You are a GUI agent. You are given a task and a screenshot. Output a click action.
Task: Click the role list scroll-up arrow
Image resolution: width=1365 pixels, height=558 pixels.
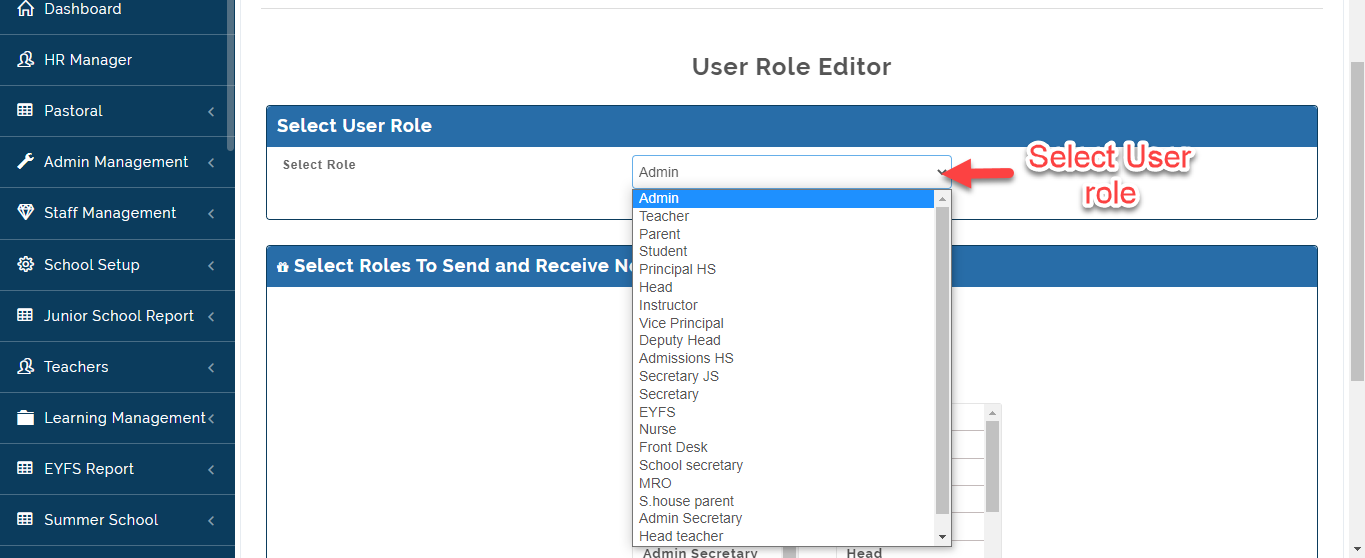942,198
